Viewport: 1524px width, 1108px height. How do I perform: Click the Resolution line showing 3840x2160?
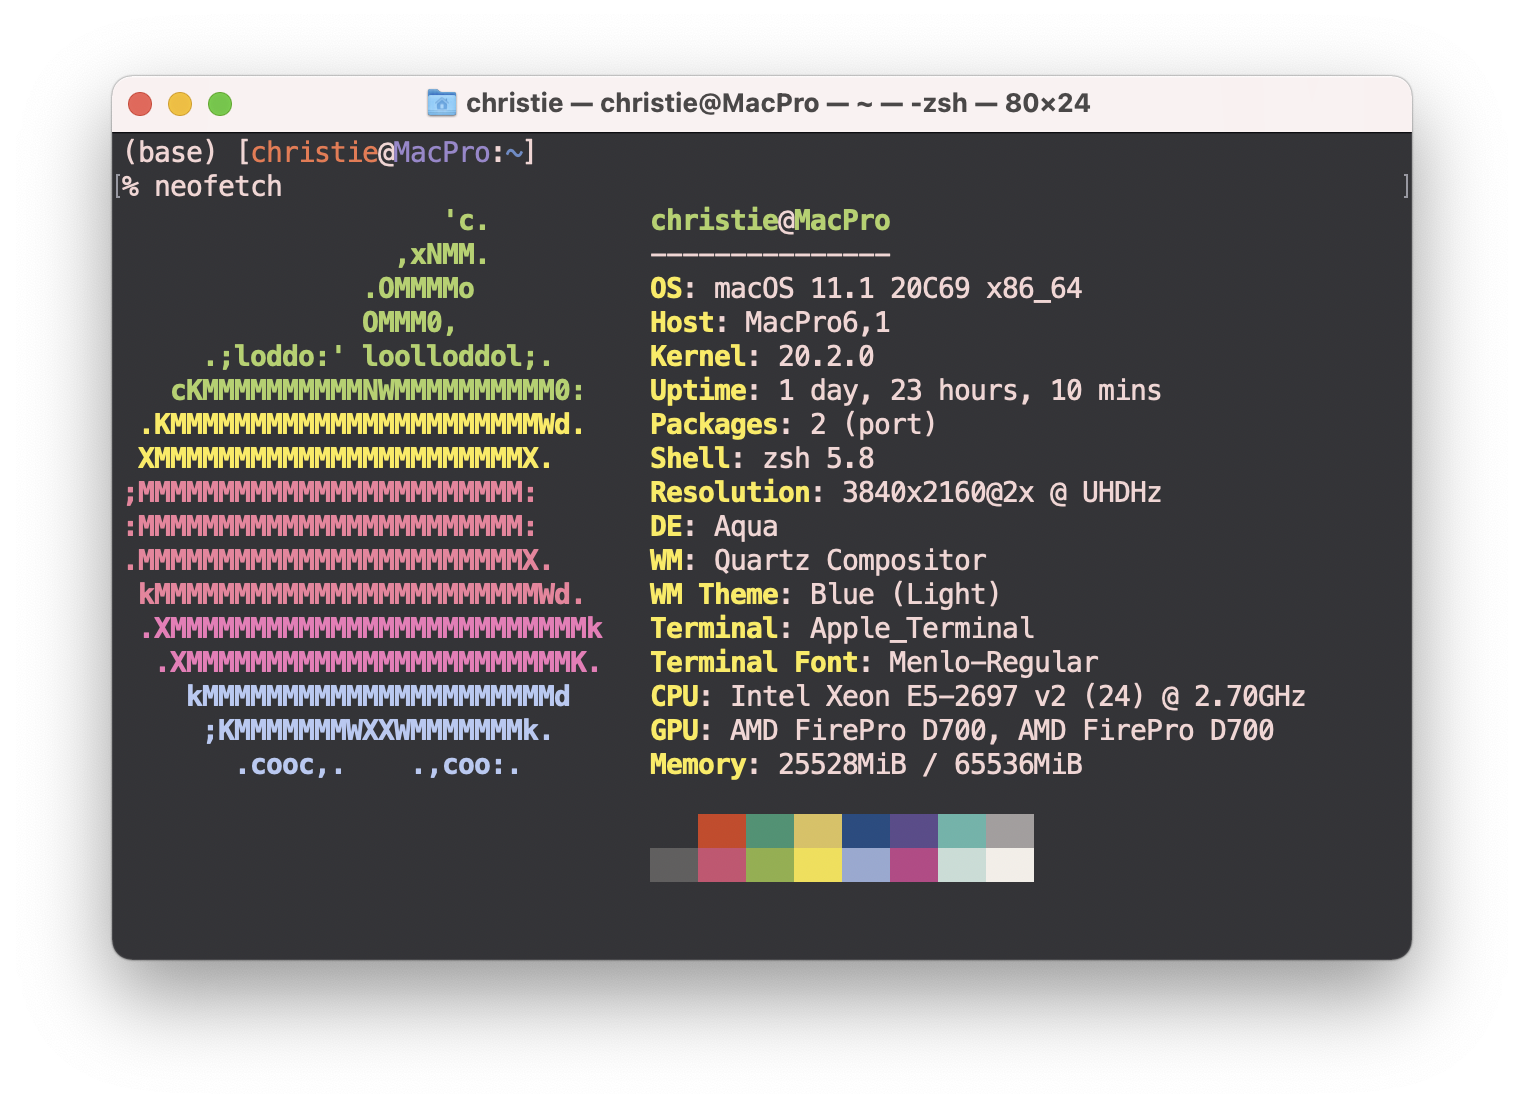(x=905, y=493)
